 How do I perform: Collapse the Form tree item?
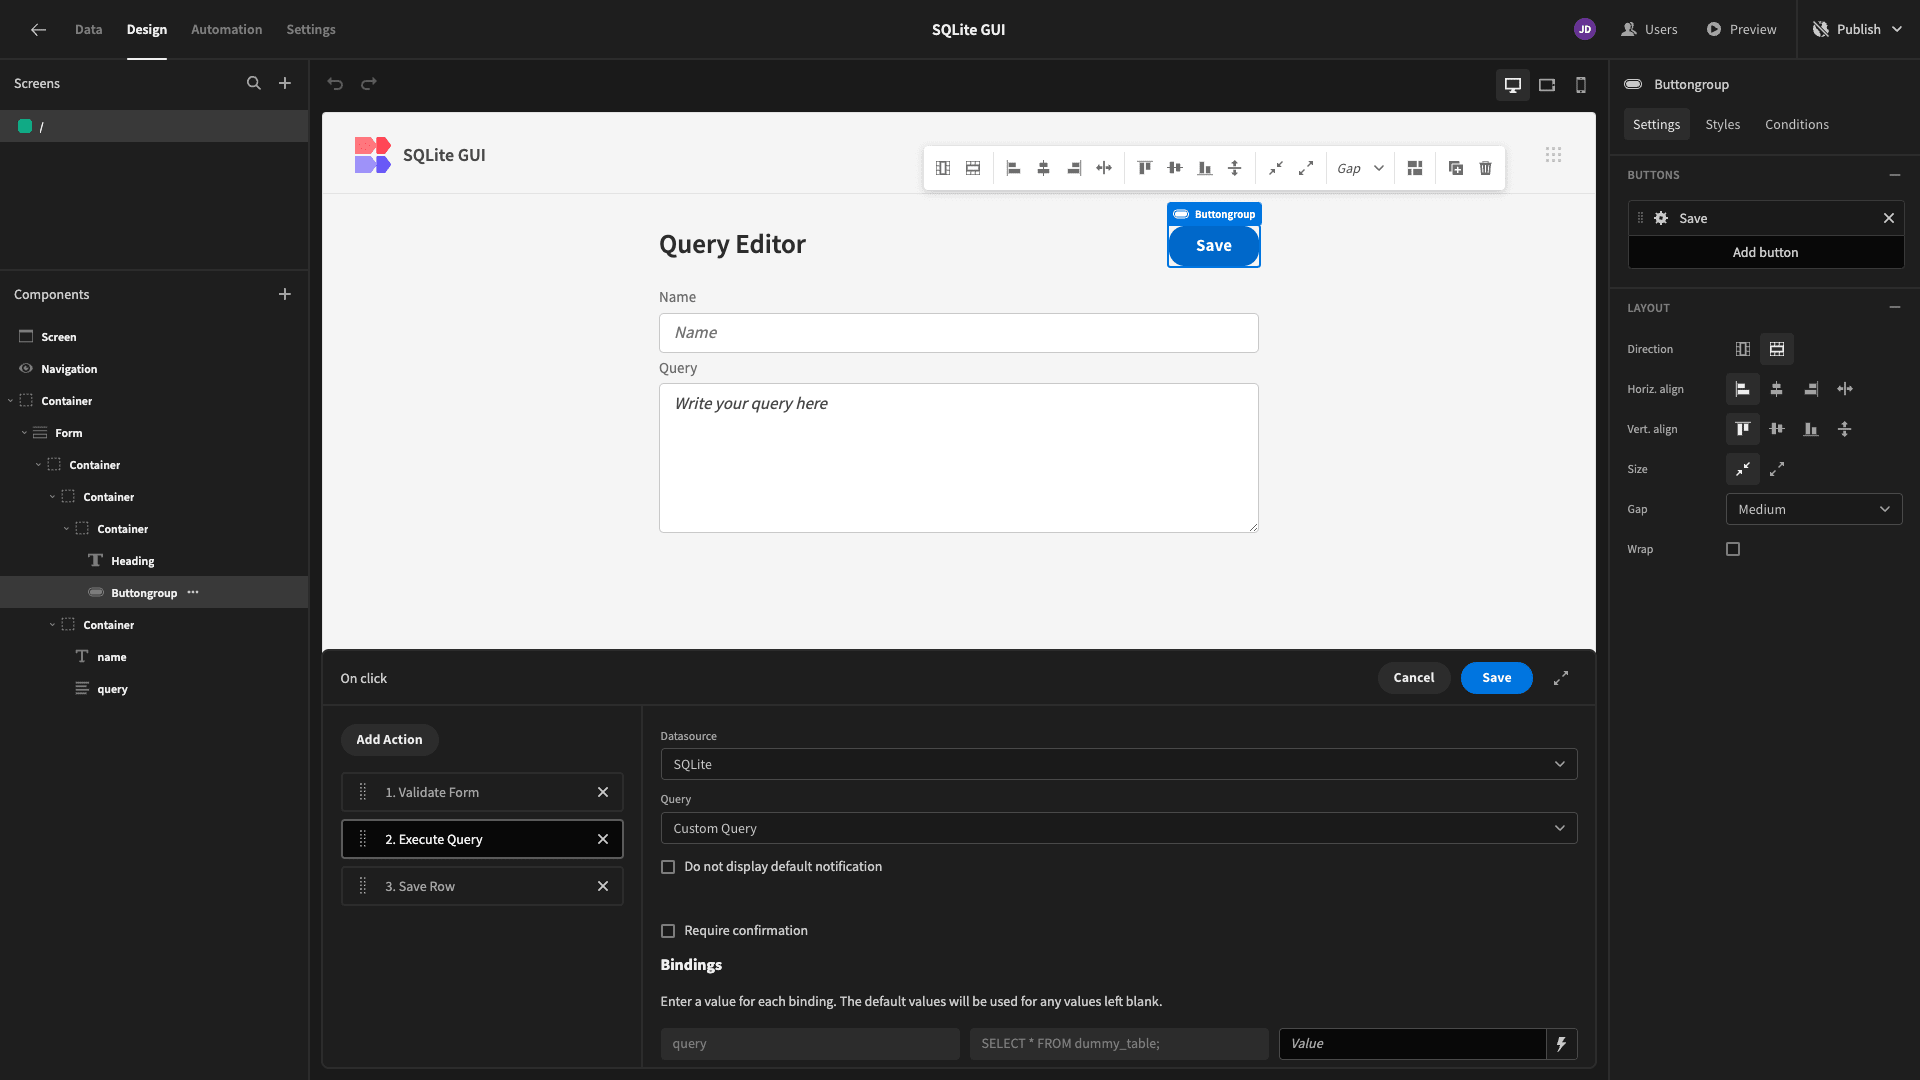tap(24, 433)
